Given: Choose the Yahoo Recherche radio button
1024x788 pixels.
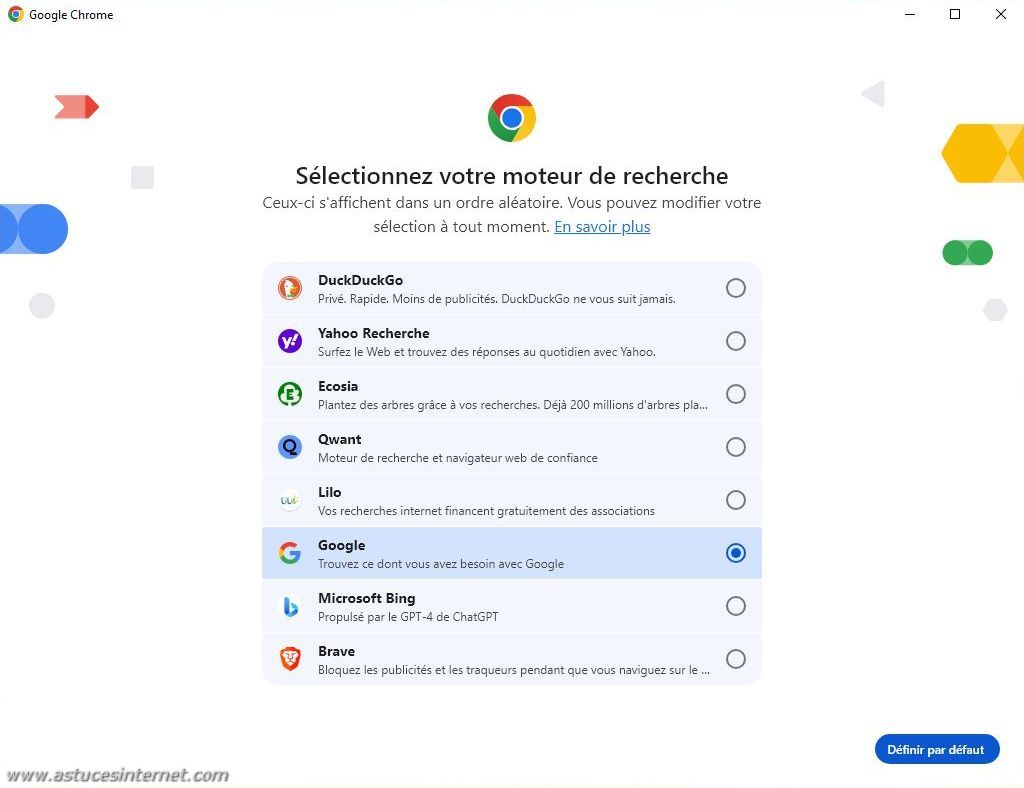Looking at the screenshot, I should (735, 341).
